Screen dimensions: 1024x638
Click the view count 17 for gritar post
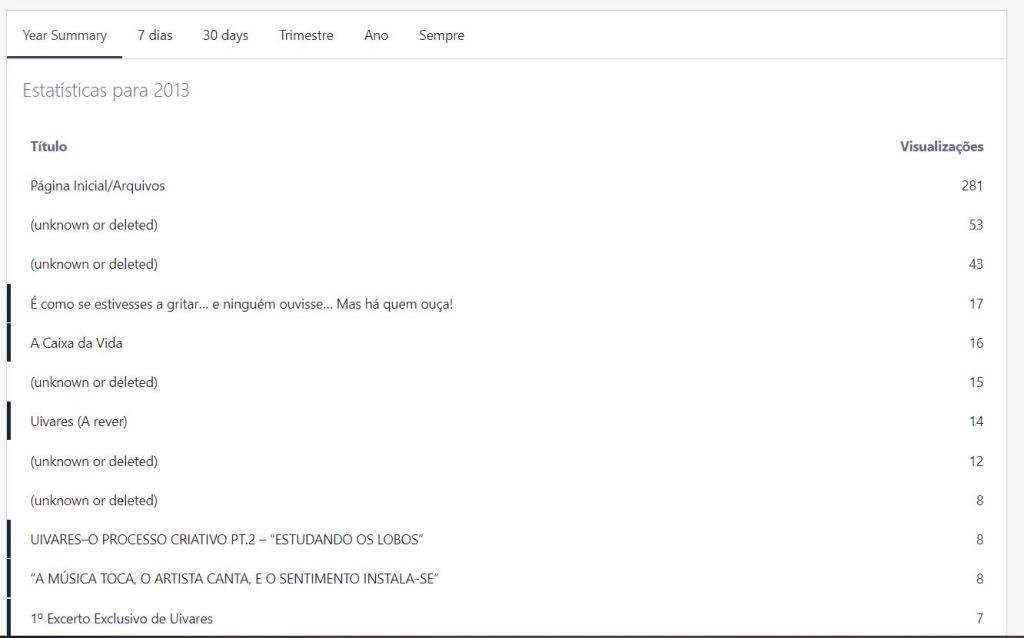pos(976,304)
